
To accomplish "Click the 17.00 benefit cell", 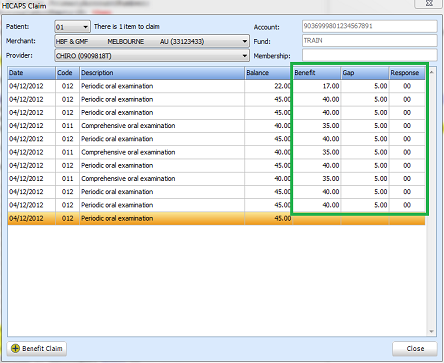I will click(x=317, y=86).
